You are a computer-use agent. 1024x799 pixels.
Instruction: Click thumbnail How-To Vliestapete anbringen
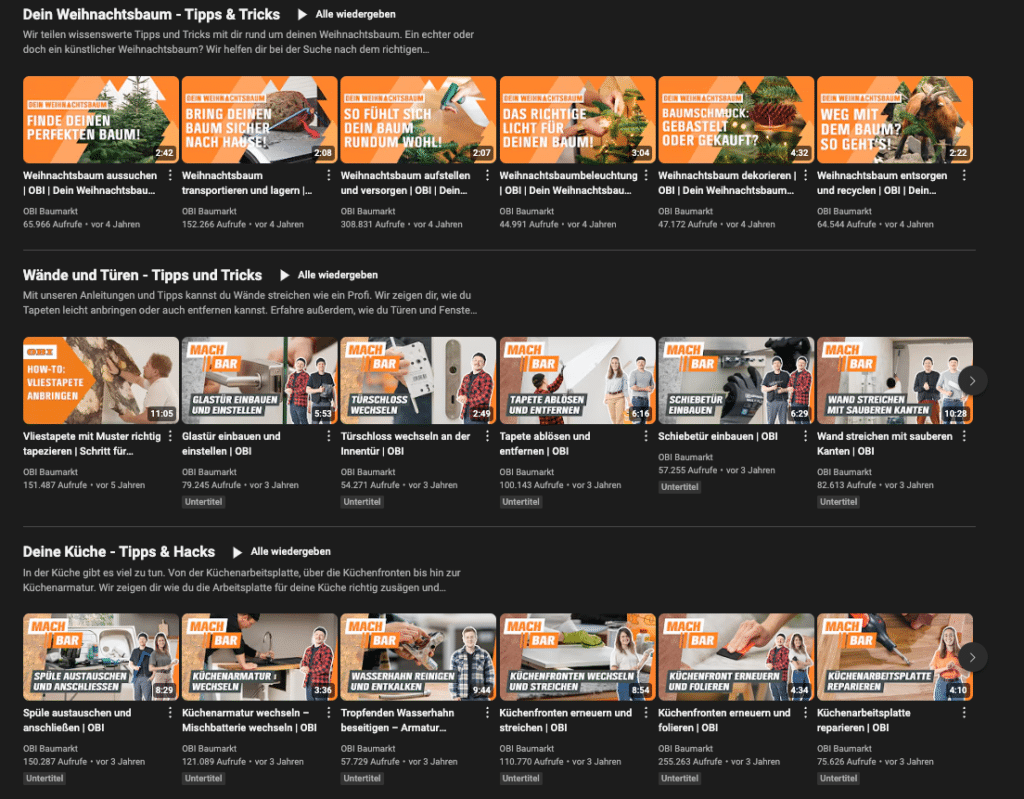(x=101, y=380)
